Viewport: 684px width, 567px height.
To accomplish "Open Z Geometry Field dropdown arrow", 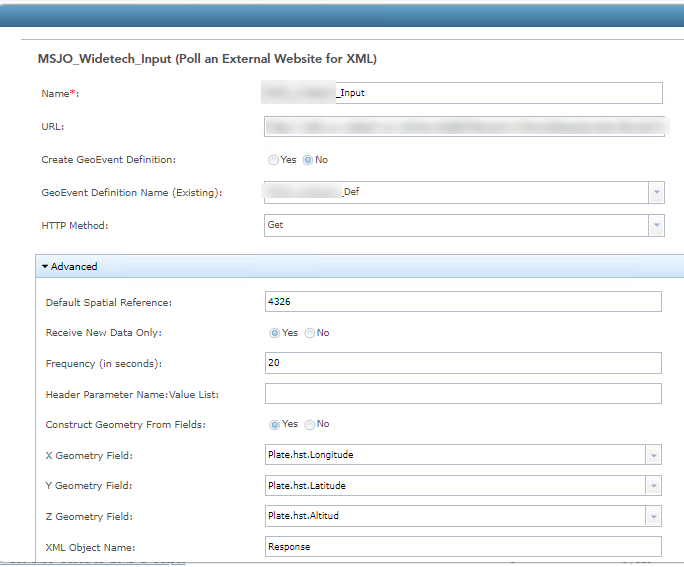I will pos(653,516).
